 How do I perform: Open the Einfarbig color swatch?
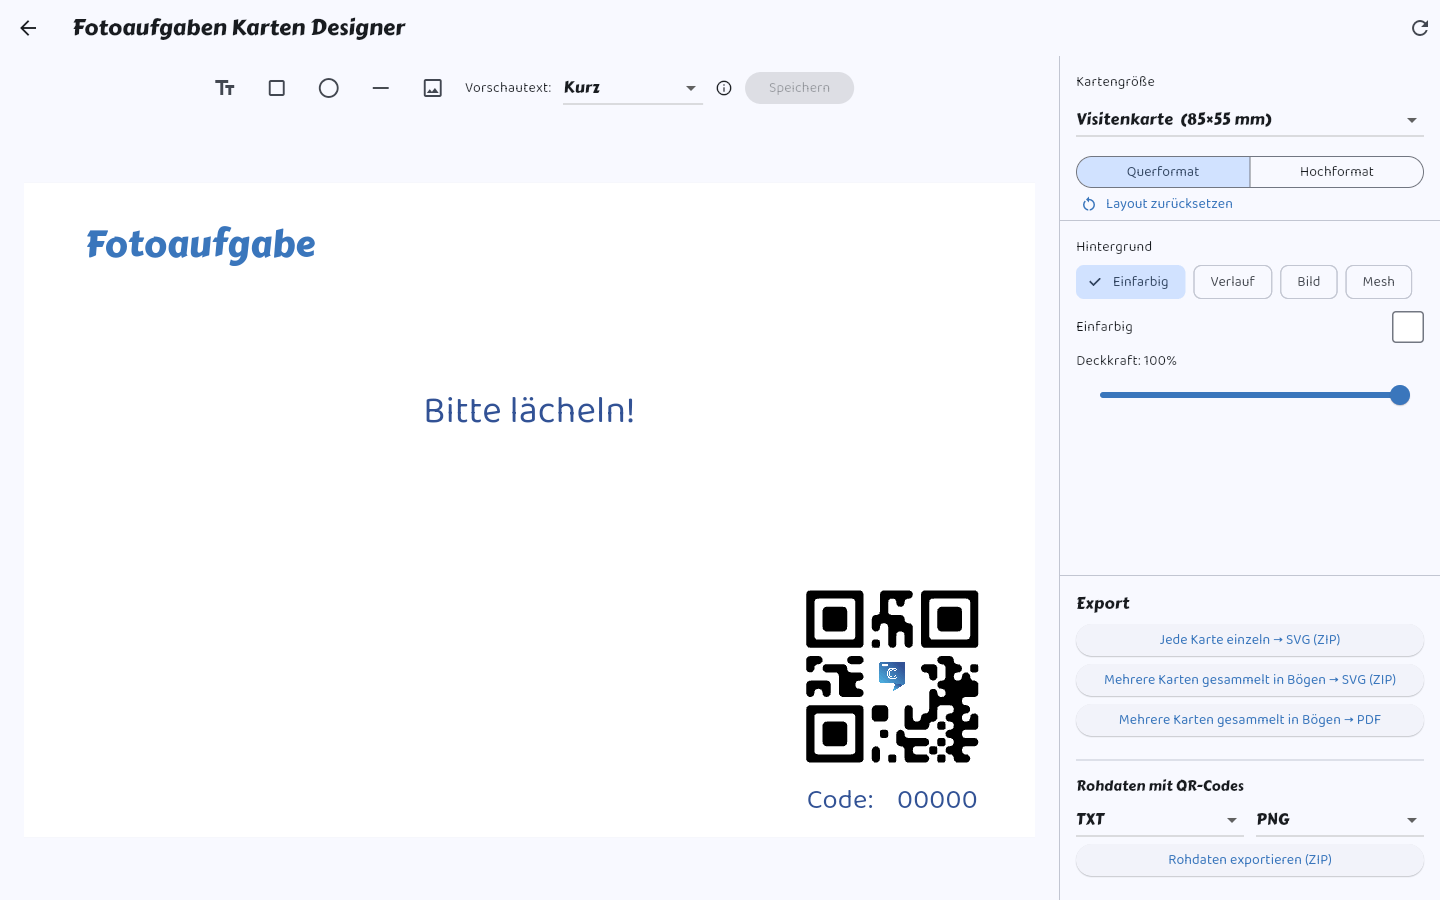1407,327
